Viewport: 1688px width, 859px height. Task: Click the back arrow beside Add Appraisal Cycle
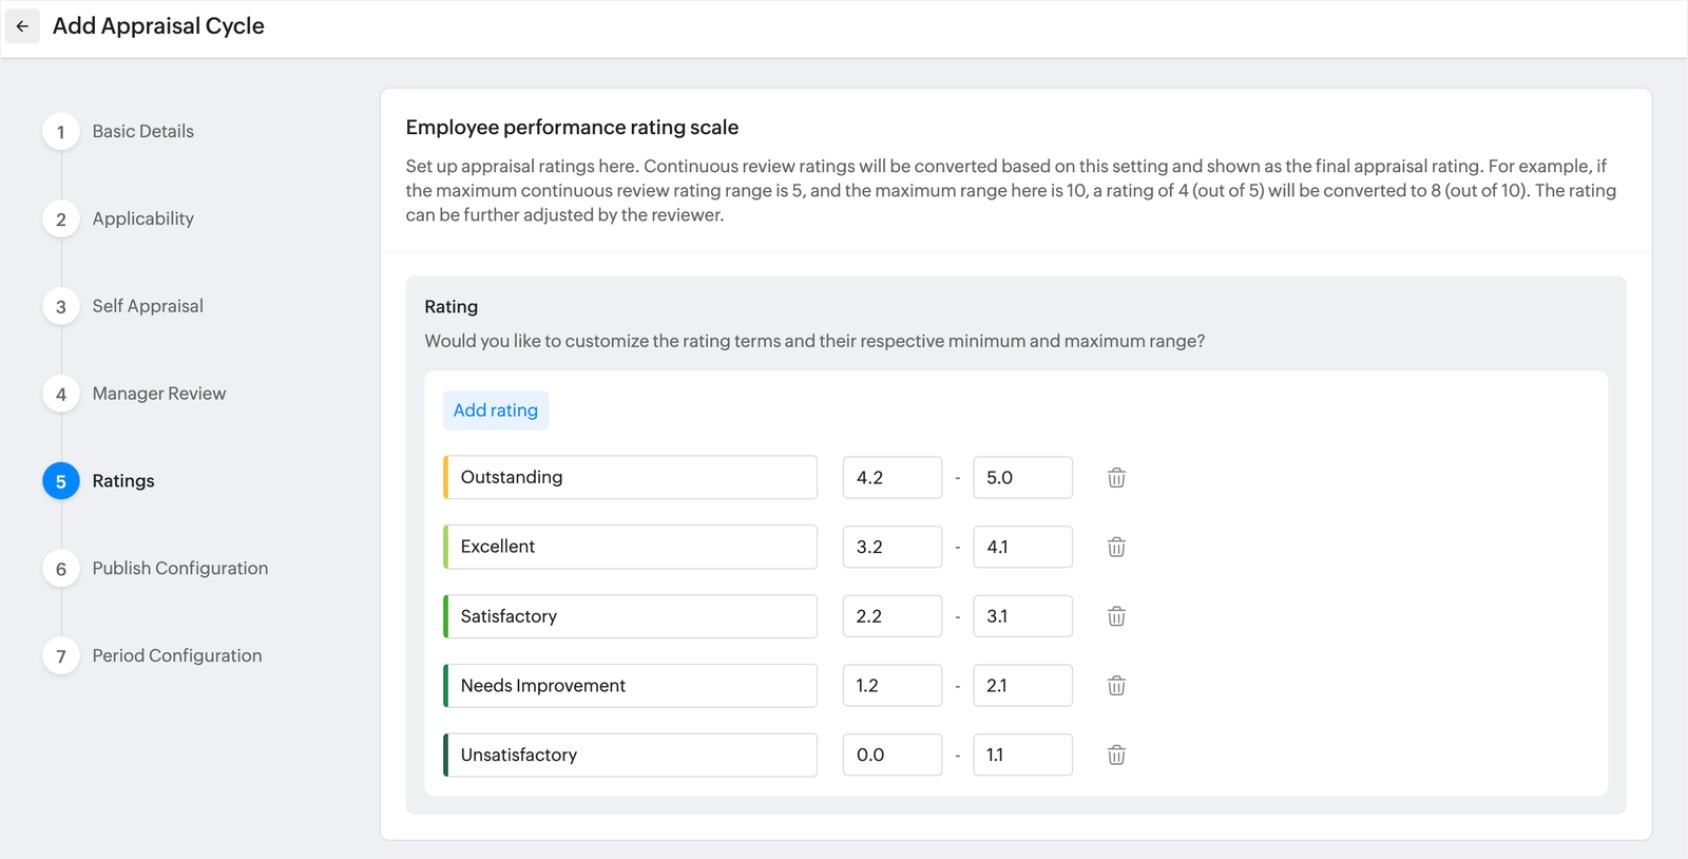point(22,26)
